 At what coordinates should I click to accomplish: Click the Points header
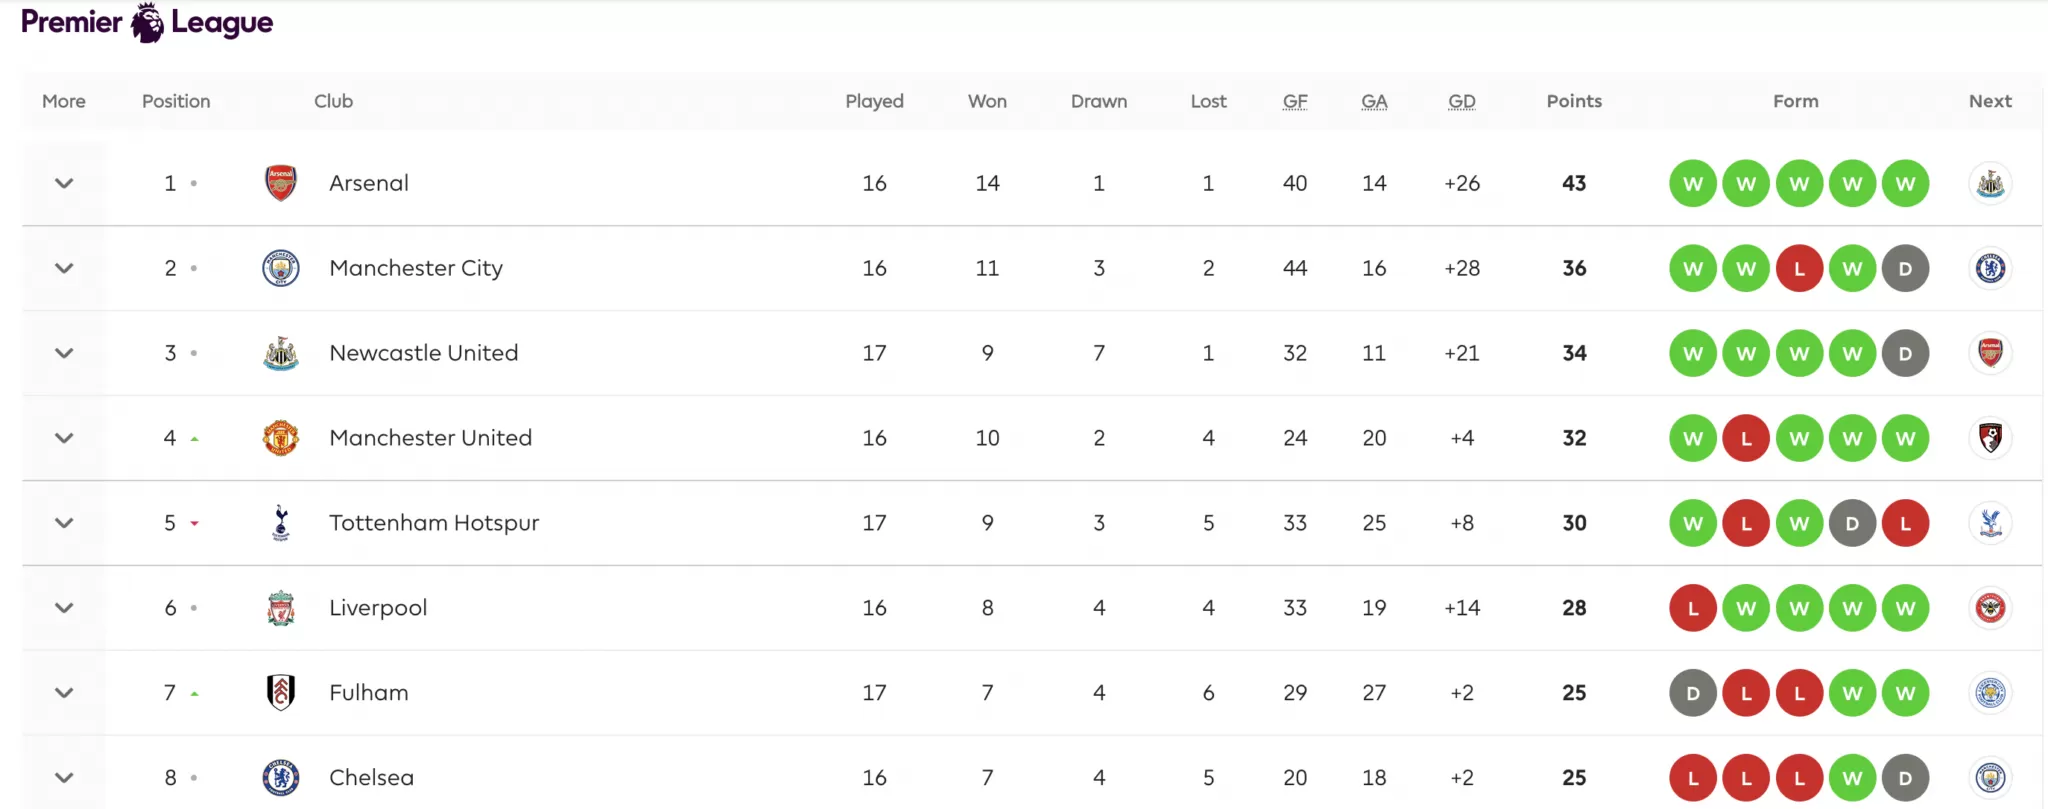click(1573, 100)
